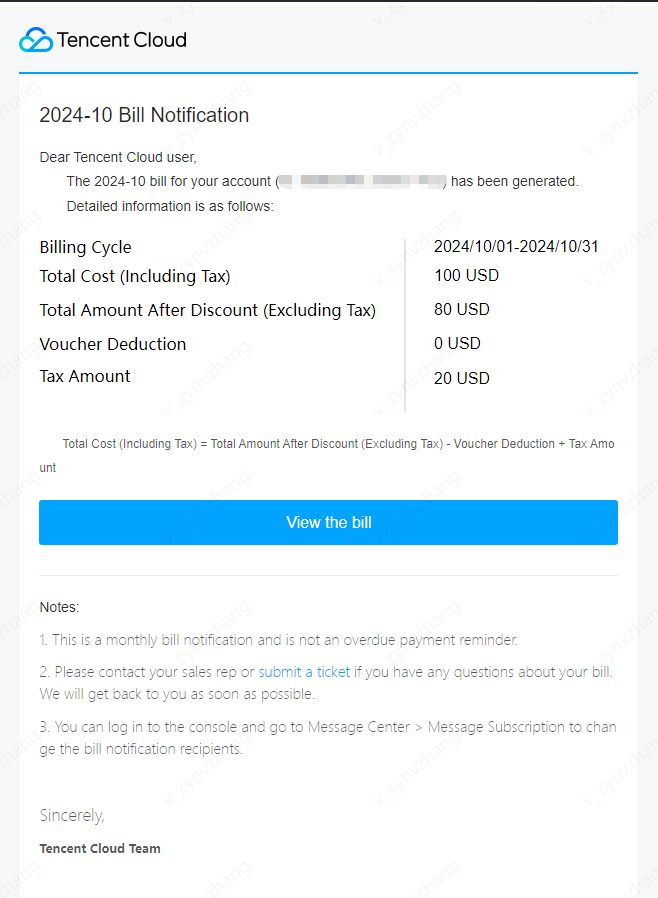Click the Tencent Cloud brand name text
The height and width of the screenshot is (898, 658).
click(x=121, y=40)
